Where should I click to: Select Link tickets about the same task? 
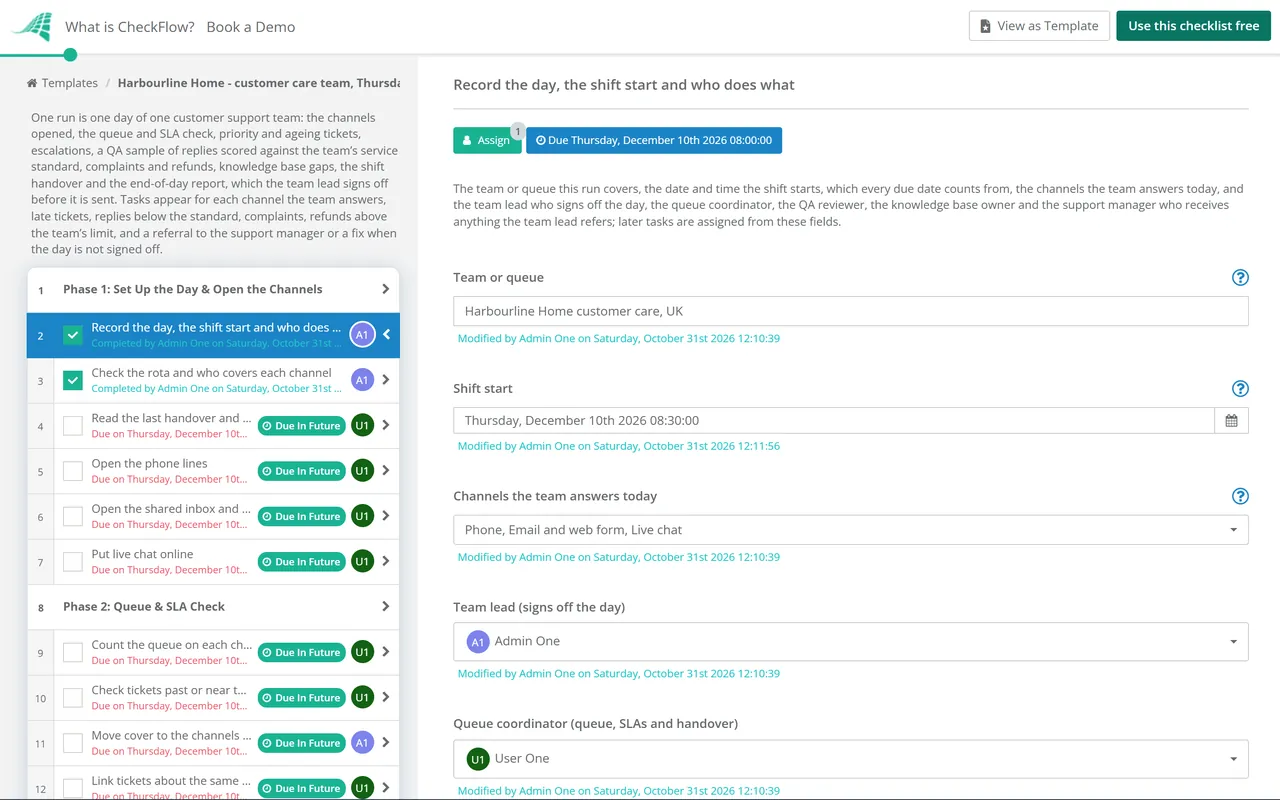[213, 788]
